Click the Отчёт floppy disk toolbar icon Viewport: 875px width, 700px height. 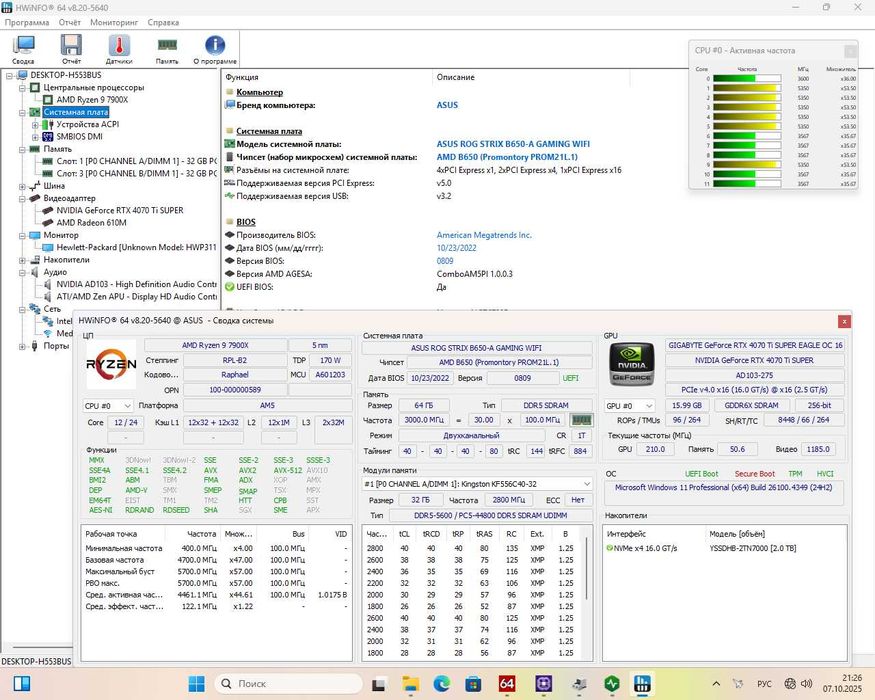71,49
